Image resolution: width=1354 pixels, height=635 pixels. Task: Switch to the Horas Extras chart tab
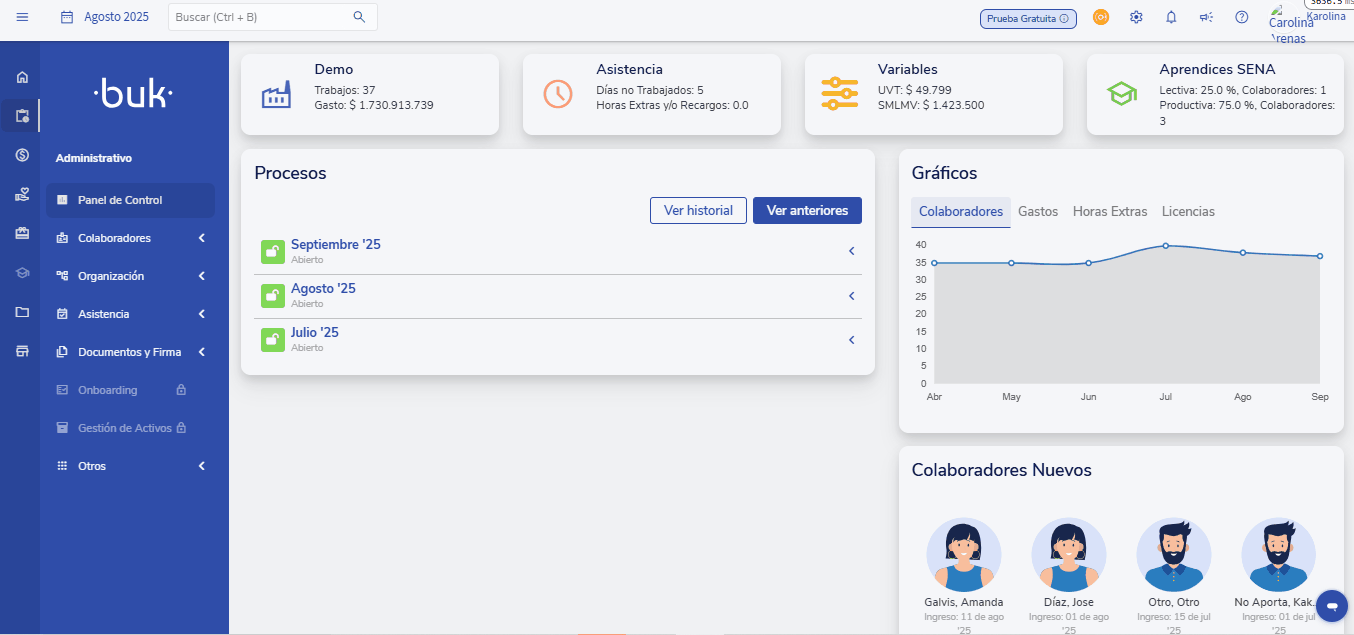[x=1109, y=212]
